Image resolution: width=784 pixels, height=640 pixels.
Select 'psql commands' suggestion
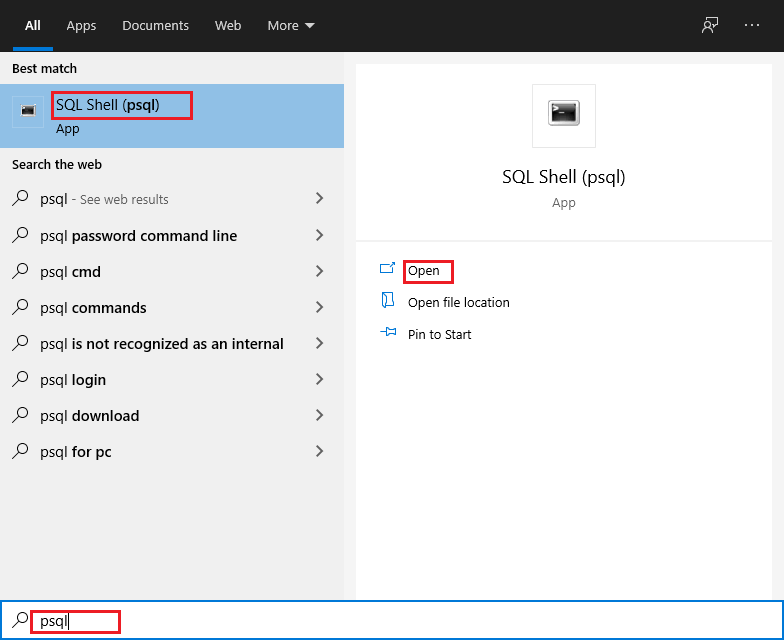pyautogui.click(x=172, y=307)
